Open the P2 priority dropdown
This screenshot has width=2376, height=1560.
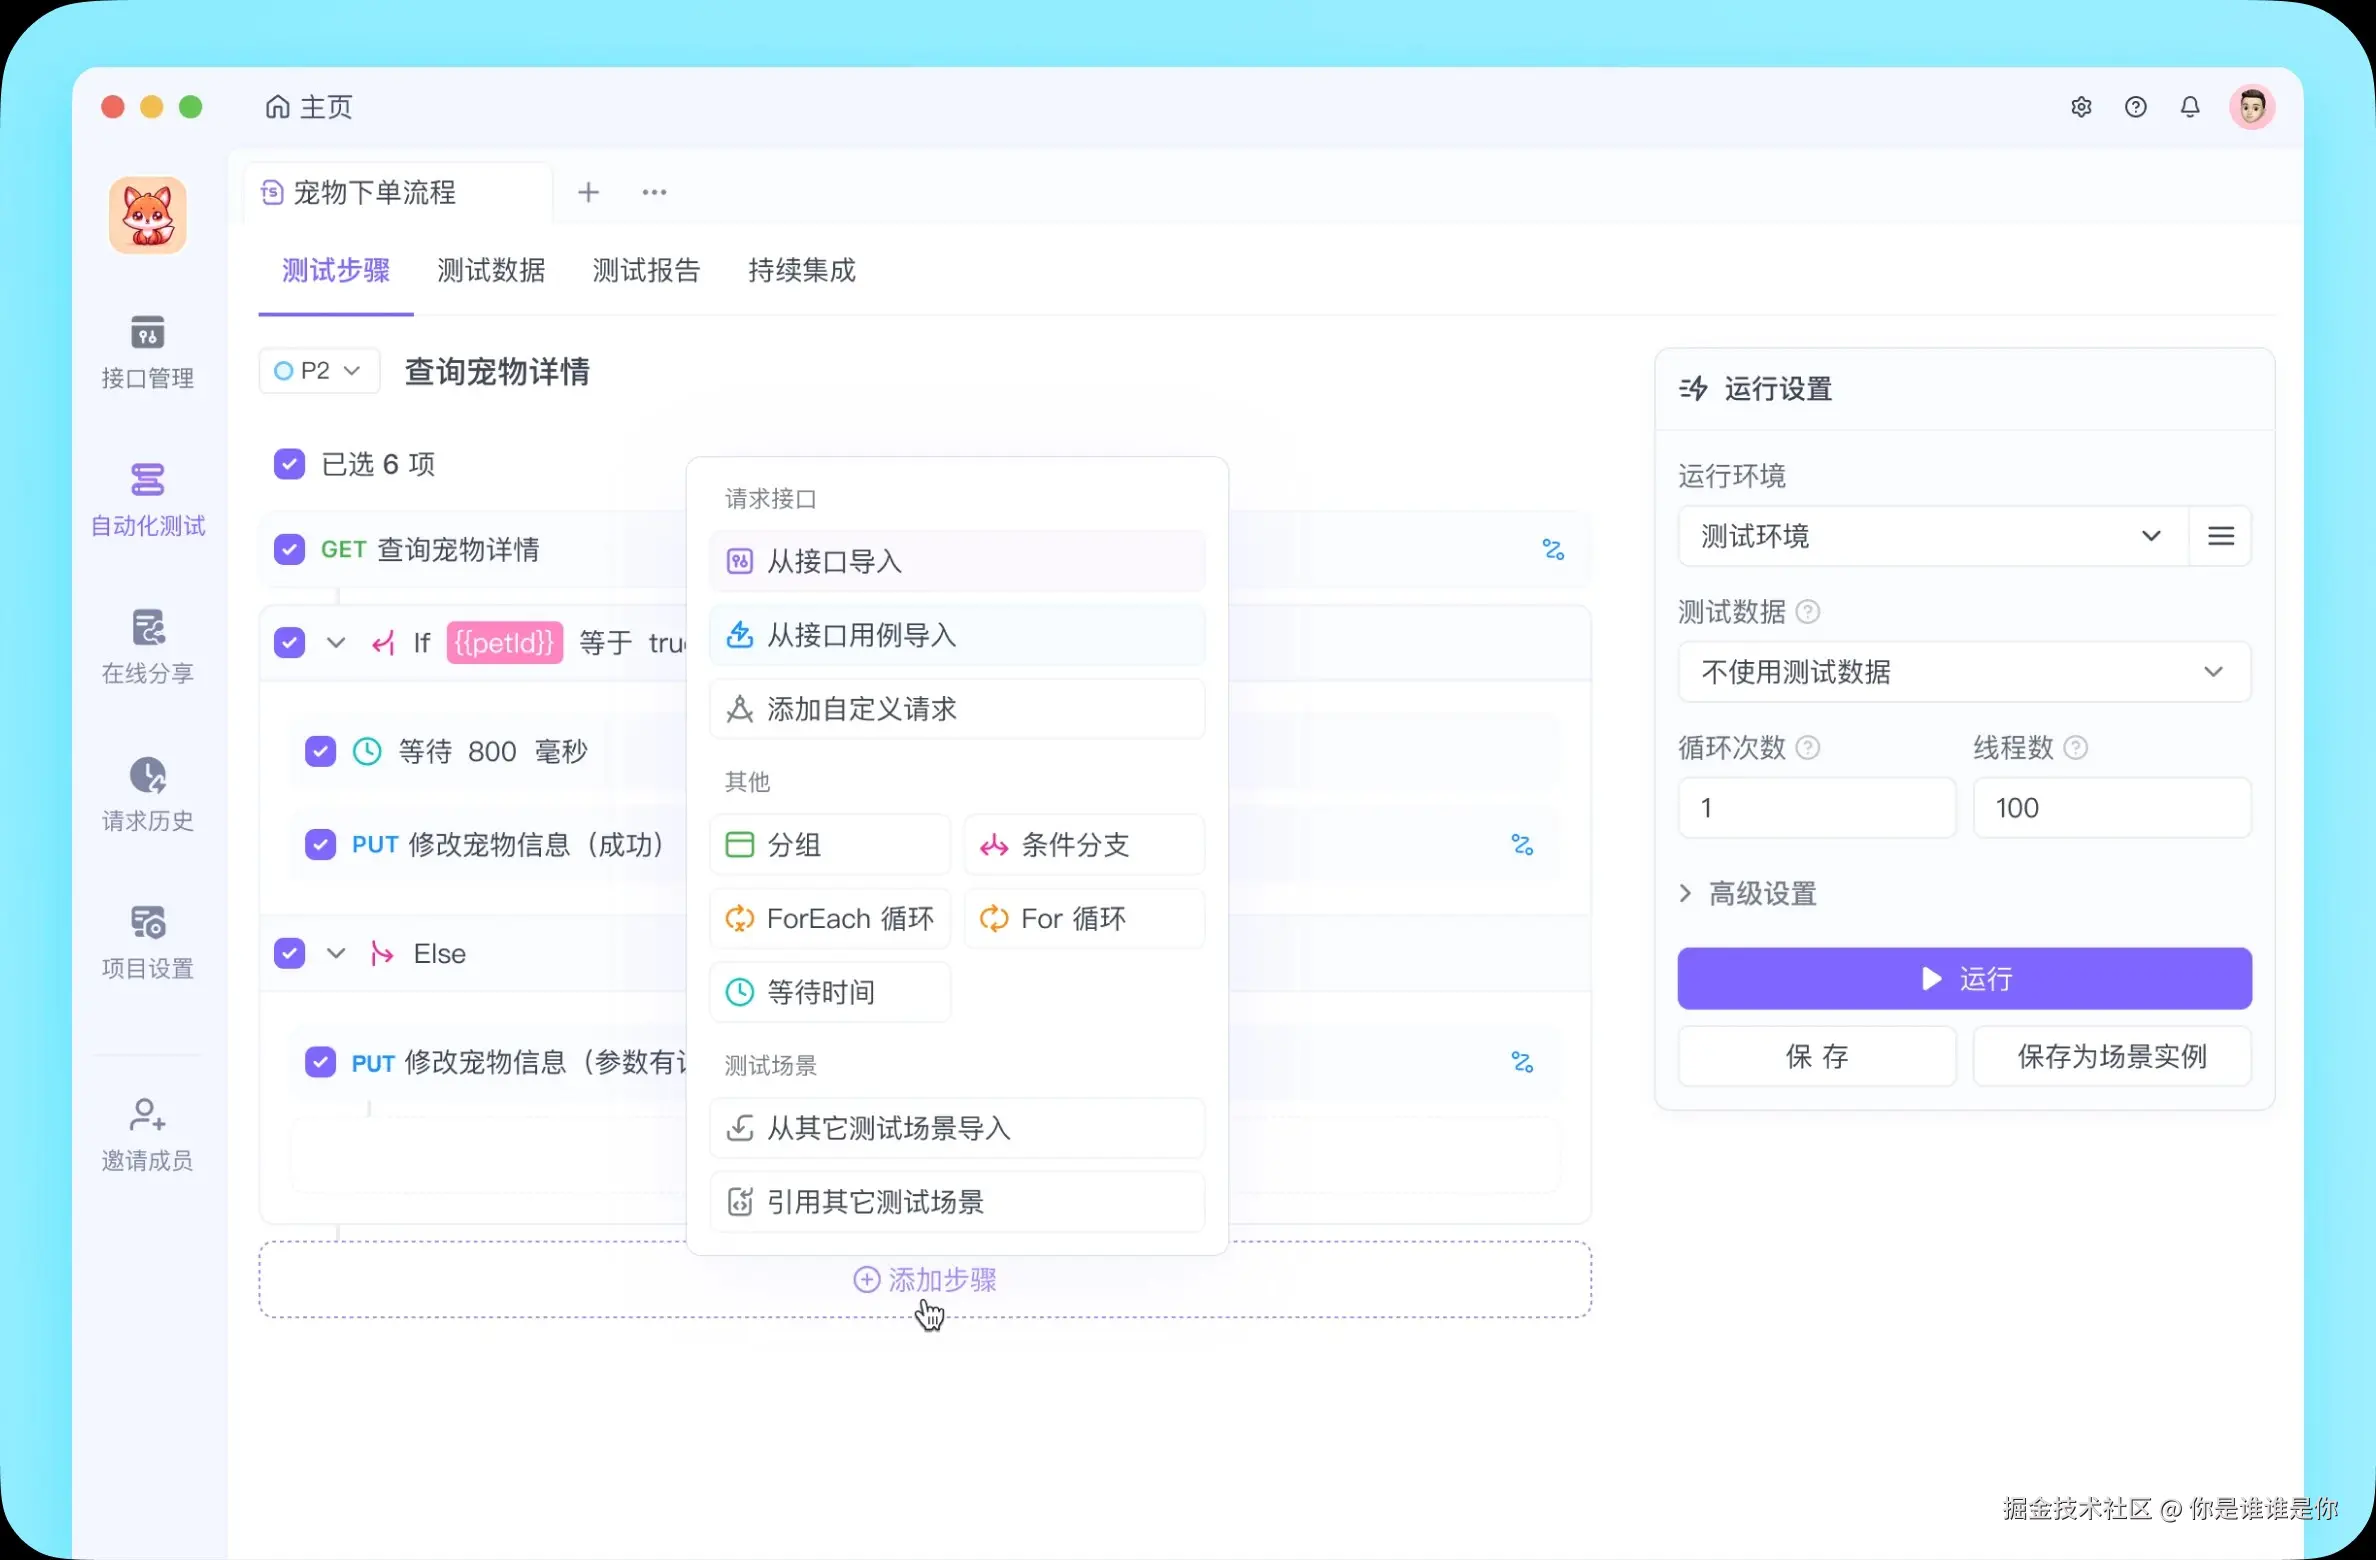click(318, 370)
